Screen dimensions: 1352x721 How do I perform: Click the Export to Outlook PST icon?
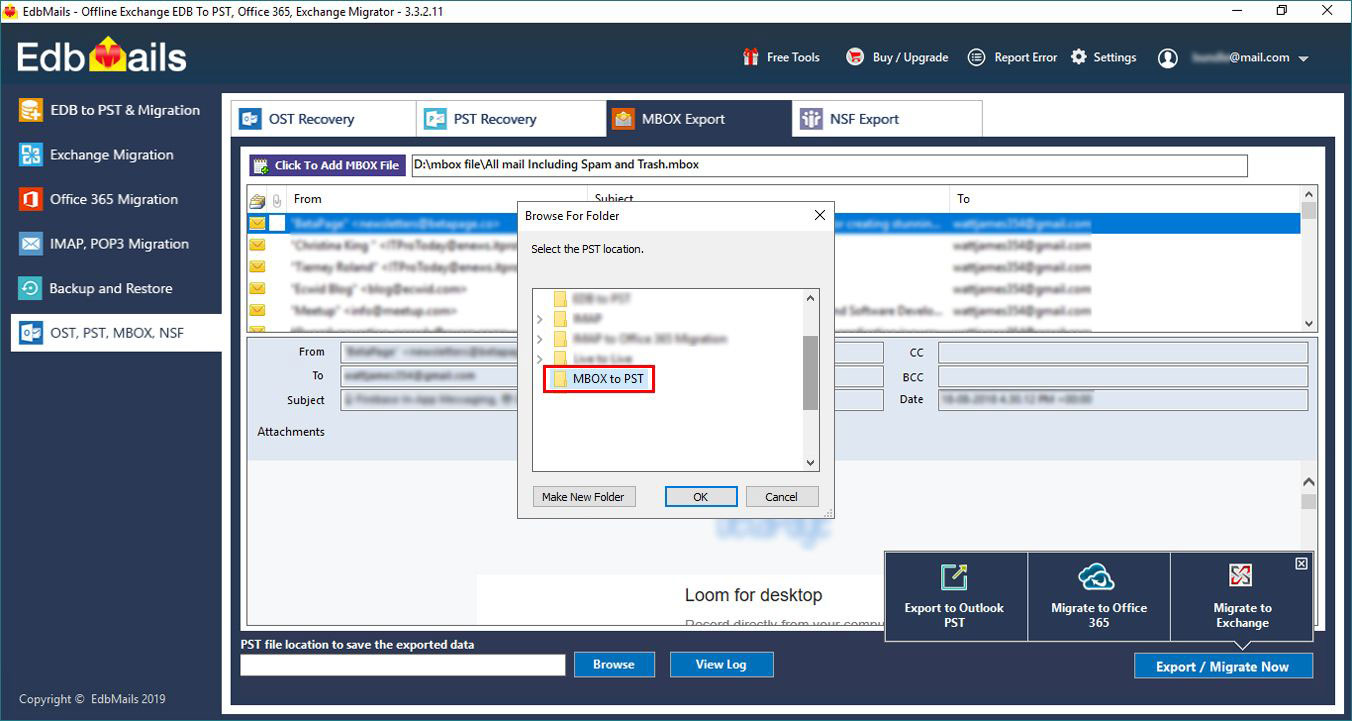pos(954,577)
